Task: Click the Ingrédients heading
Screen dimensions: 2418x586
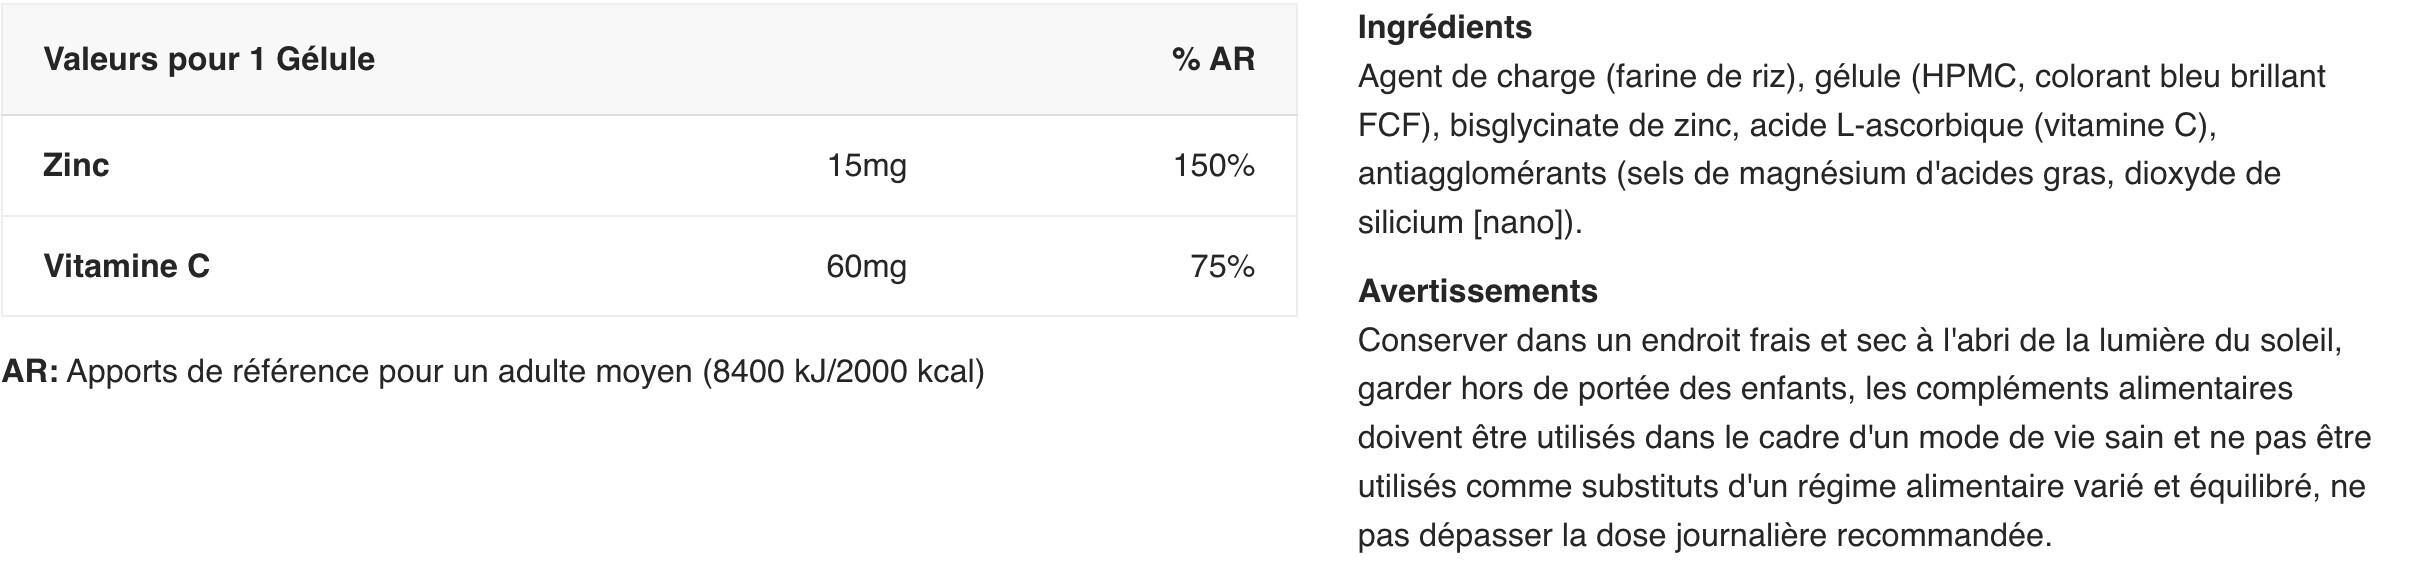Action: (1444, 27)
